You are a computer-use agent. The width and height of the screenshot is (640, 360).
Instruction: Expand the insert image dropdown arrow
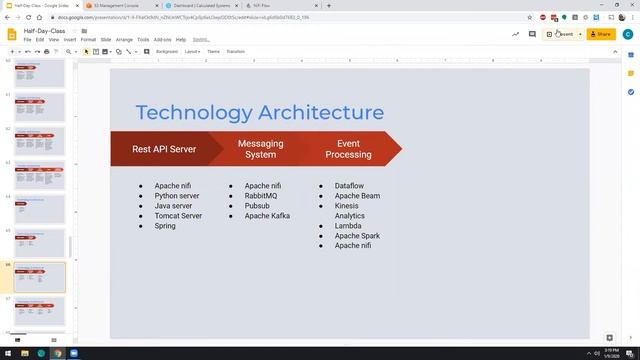[x=111, y=52]
